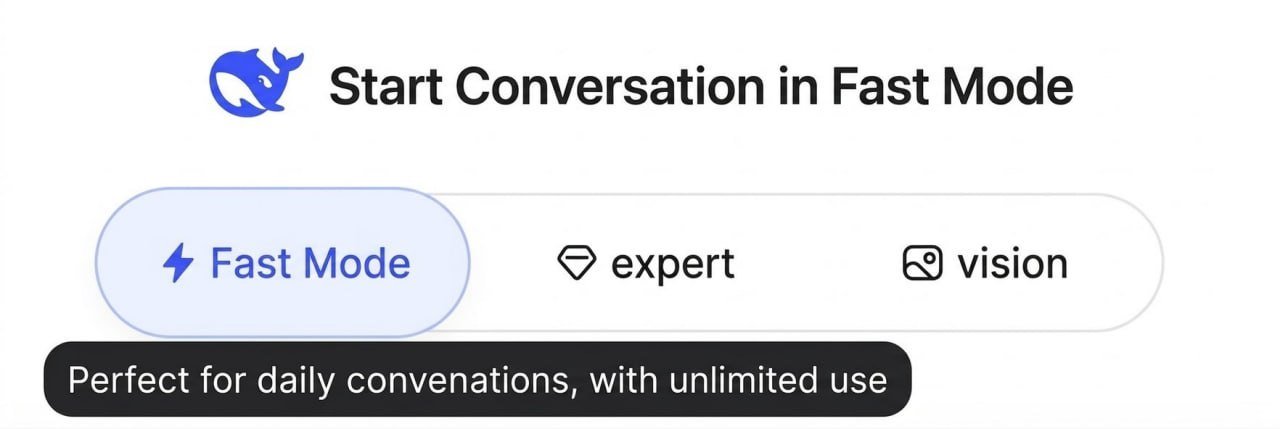The height and width of the screenshot is (429, 1280).
Task: Click the diamond icon beside expert
Action: [x=576, y=265]
